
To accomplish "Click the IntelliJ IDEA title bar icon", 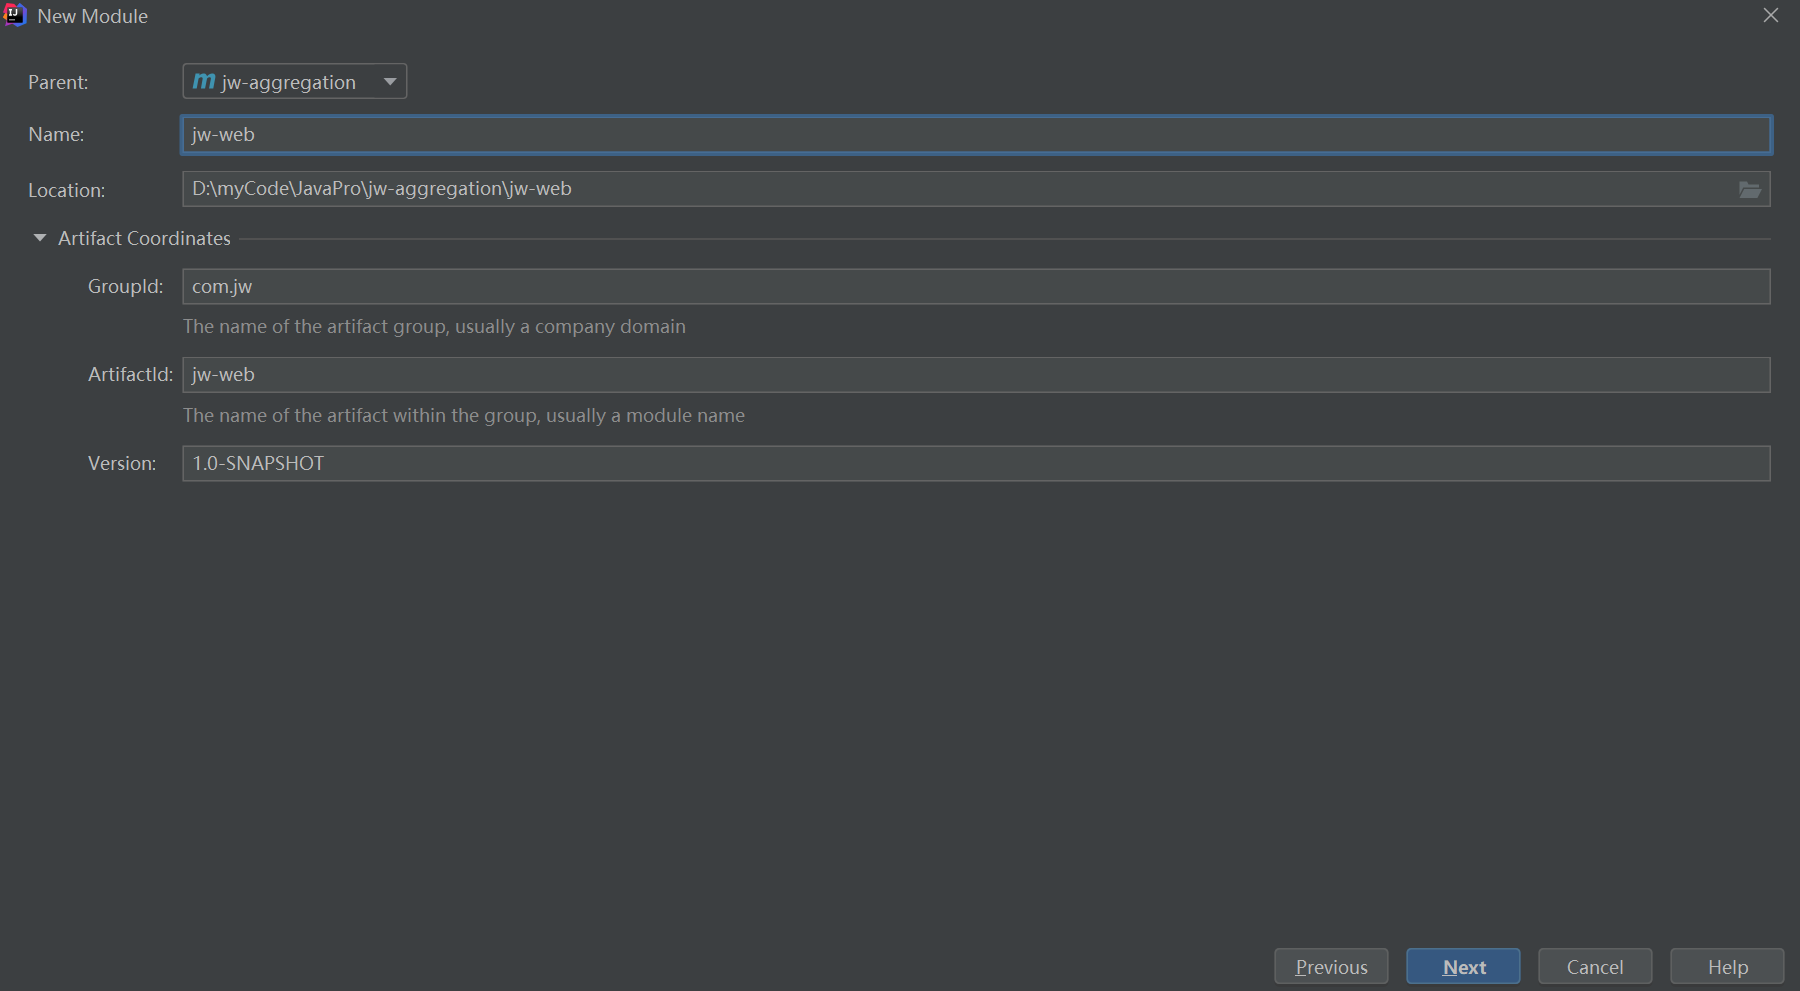I will [15, 15].
